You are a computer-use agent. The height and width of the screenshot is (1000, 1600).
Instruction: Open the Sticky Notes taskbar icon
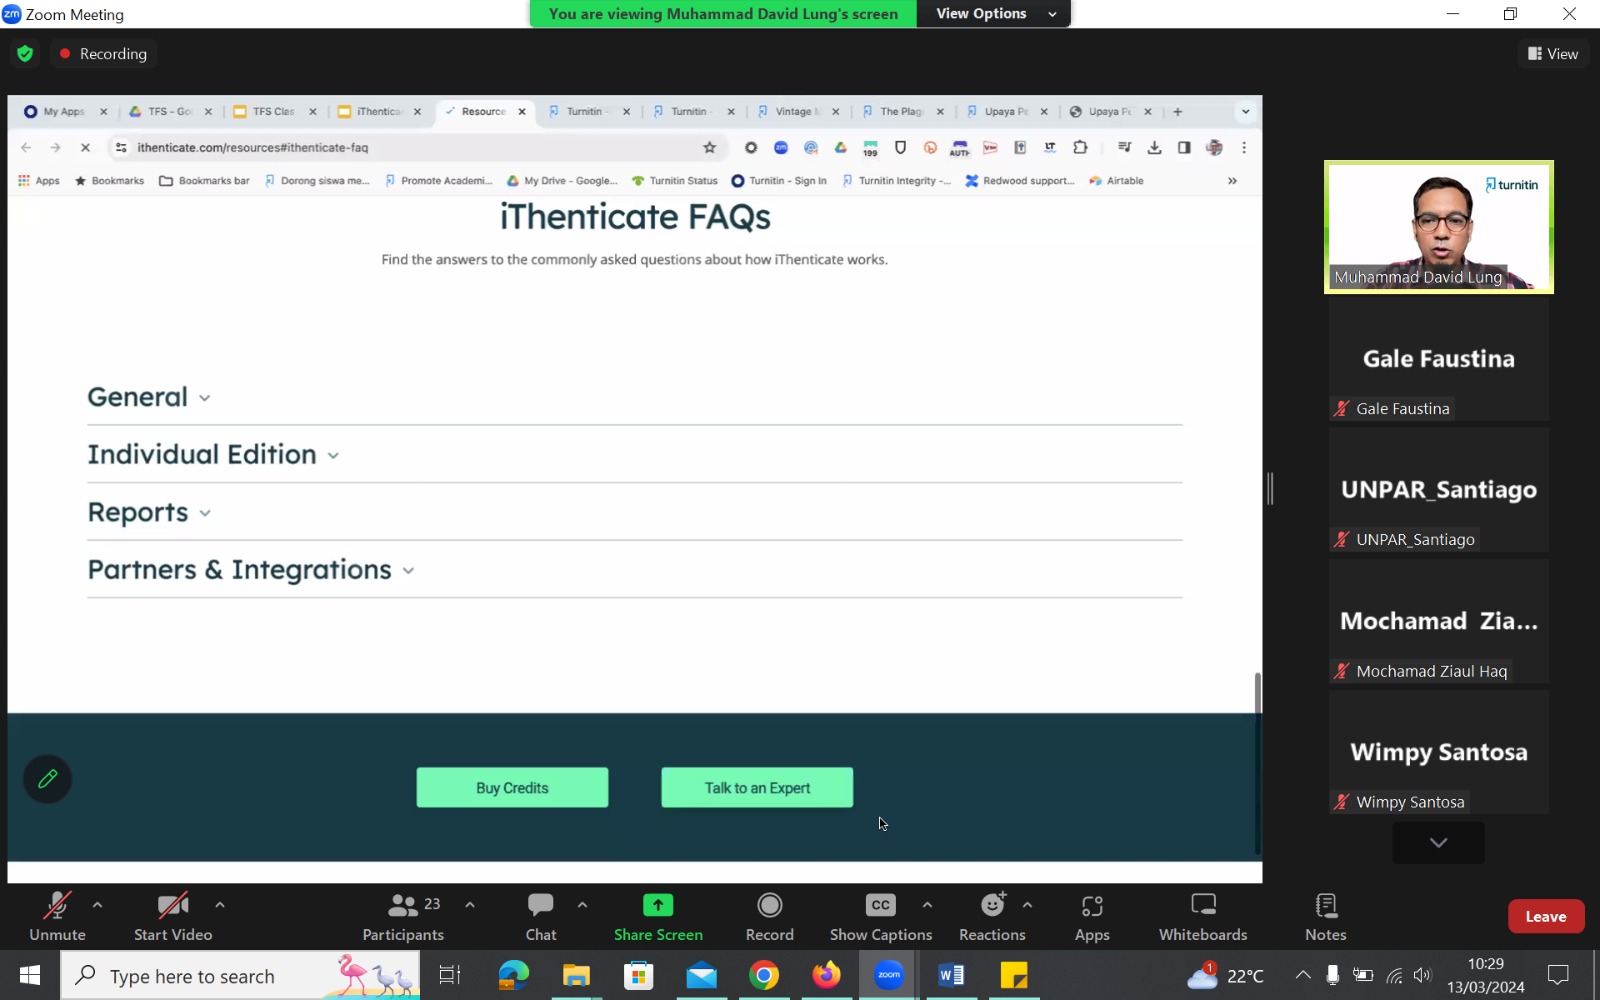coord(1014,975)
